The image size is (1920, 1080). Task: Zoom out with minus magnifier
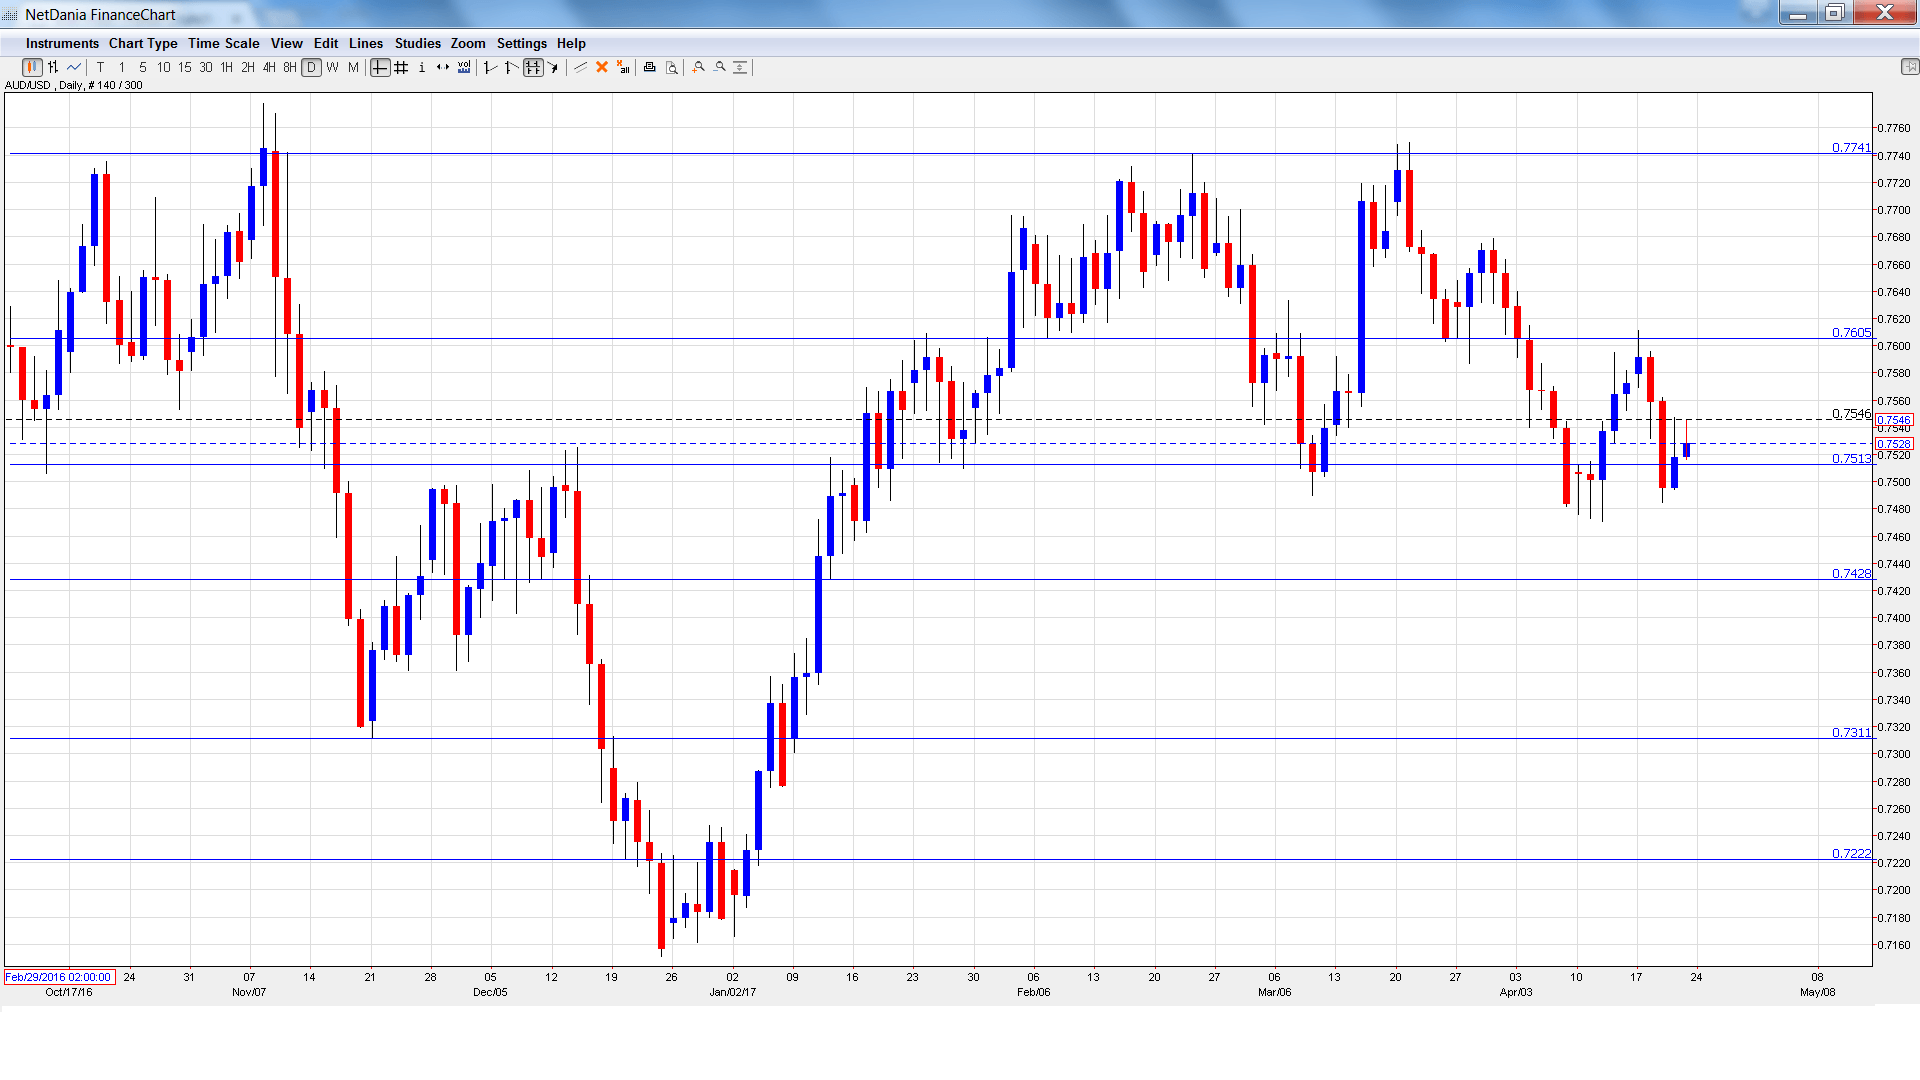[x=720, y=68]
